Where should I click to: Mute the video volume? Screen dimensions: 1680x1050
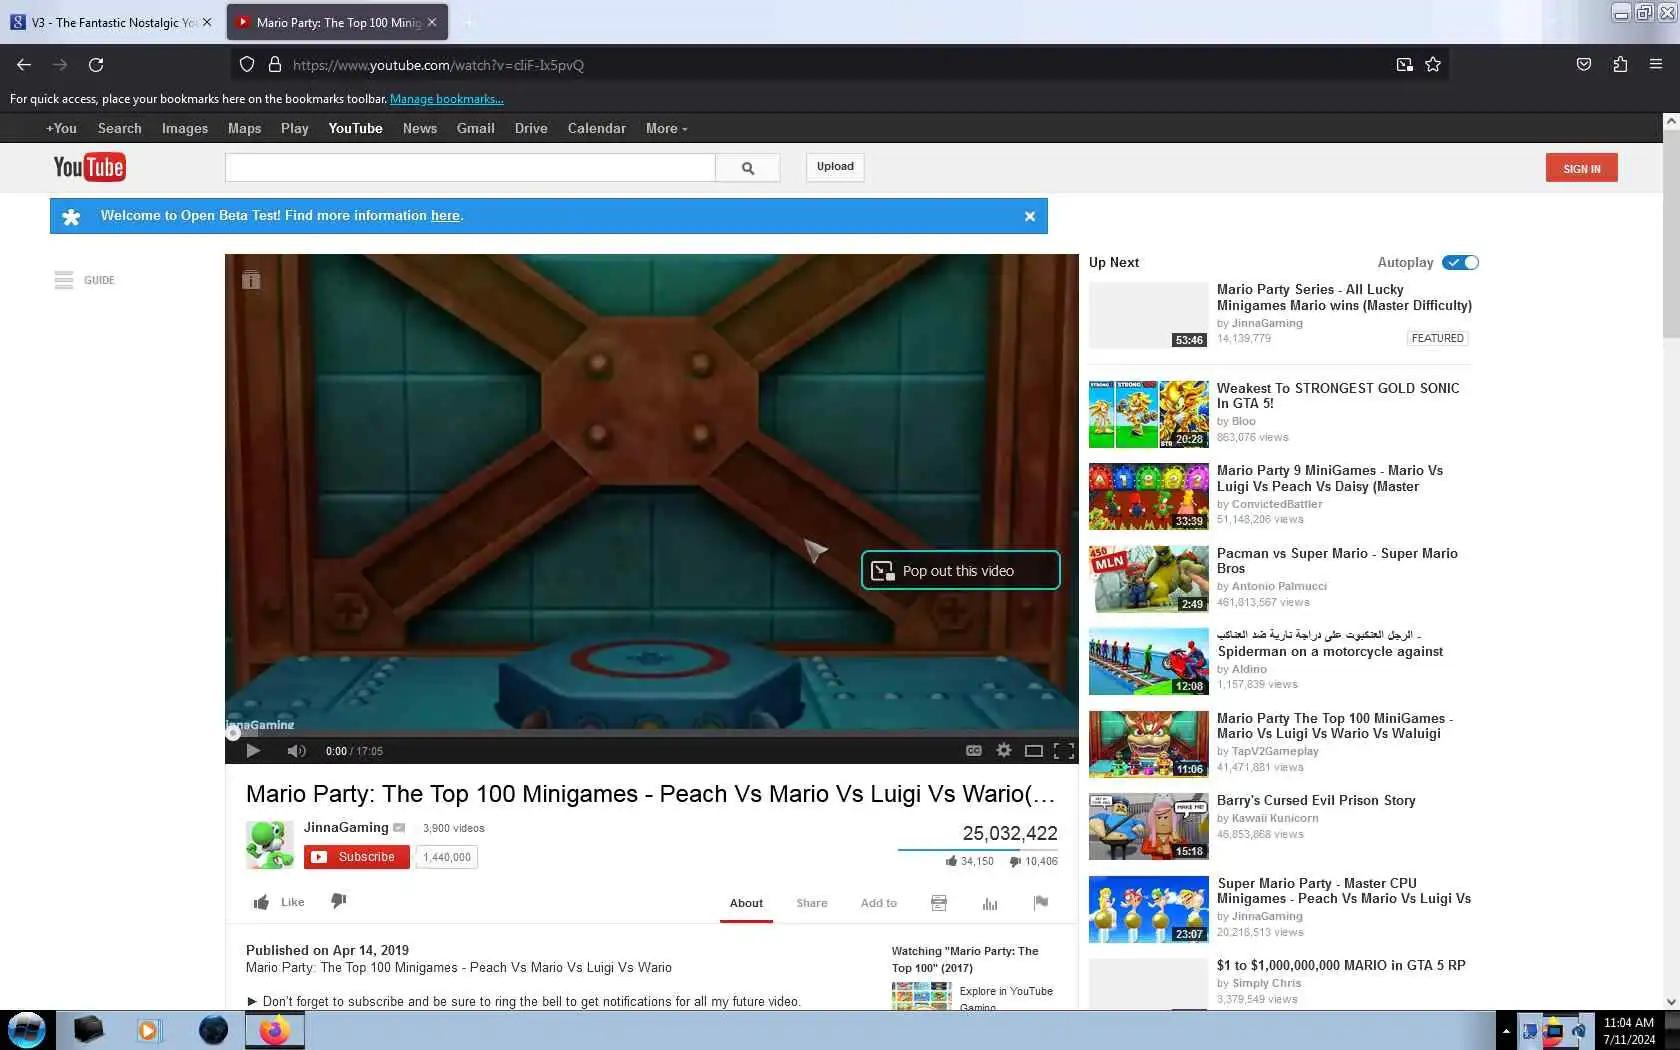(297, 751)
